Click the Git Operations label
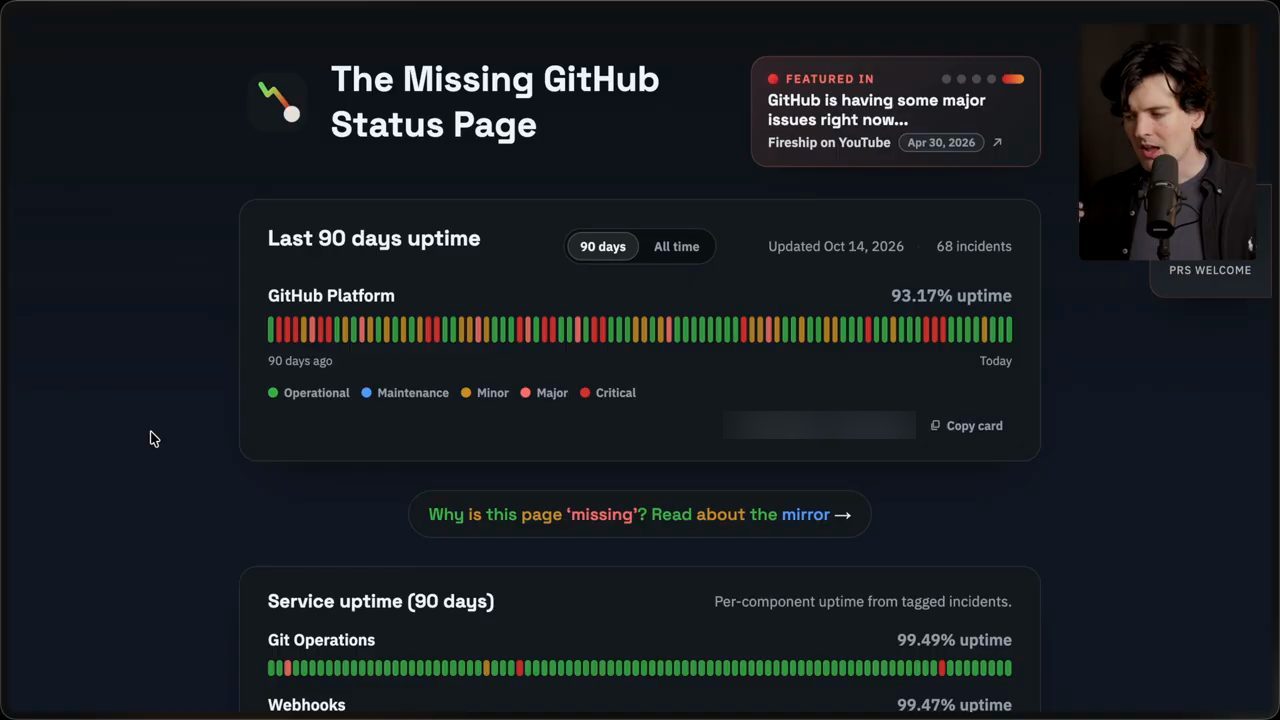The width and height of the screenshot is (1280, 720). click(321, 640)
